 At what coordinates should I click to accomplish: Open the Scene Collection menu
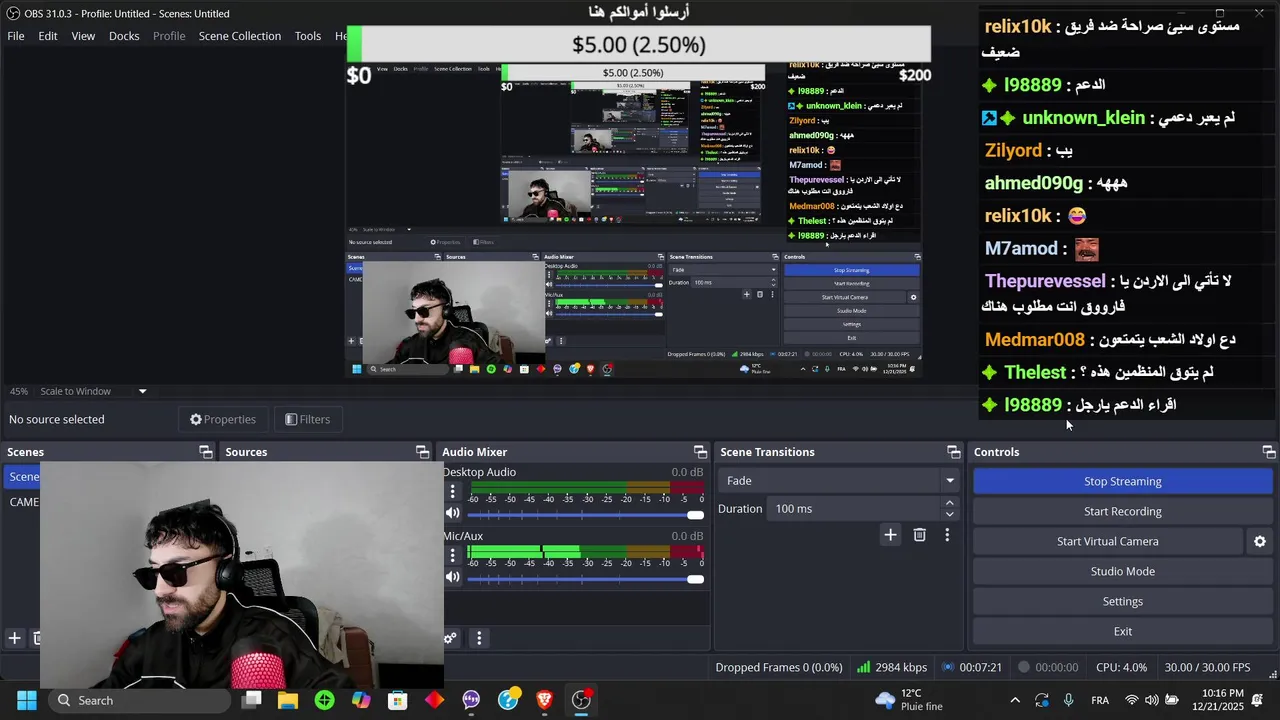[x=240, y=36]
